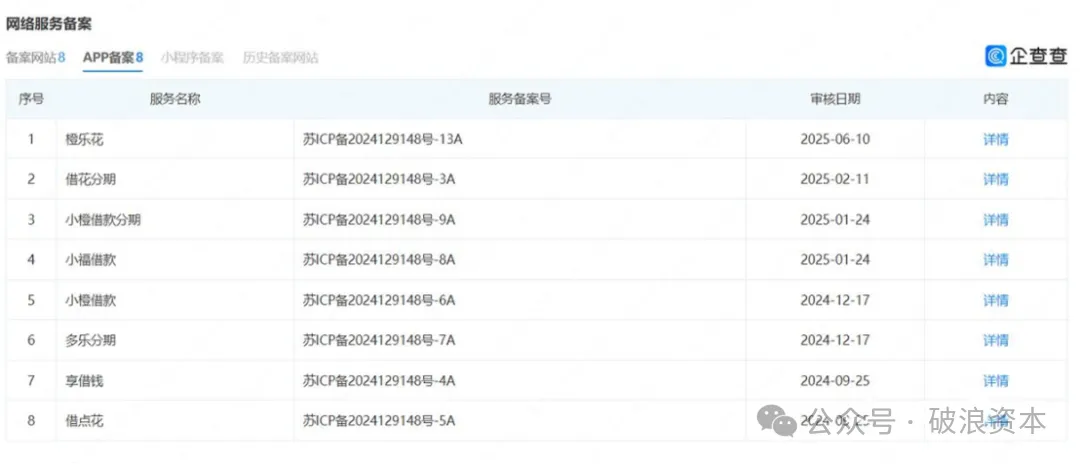Click record number 苏ICP备2024129148号-5A

pos(380,421)
